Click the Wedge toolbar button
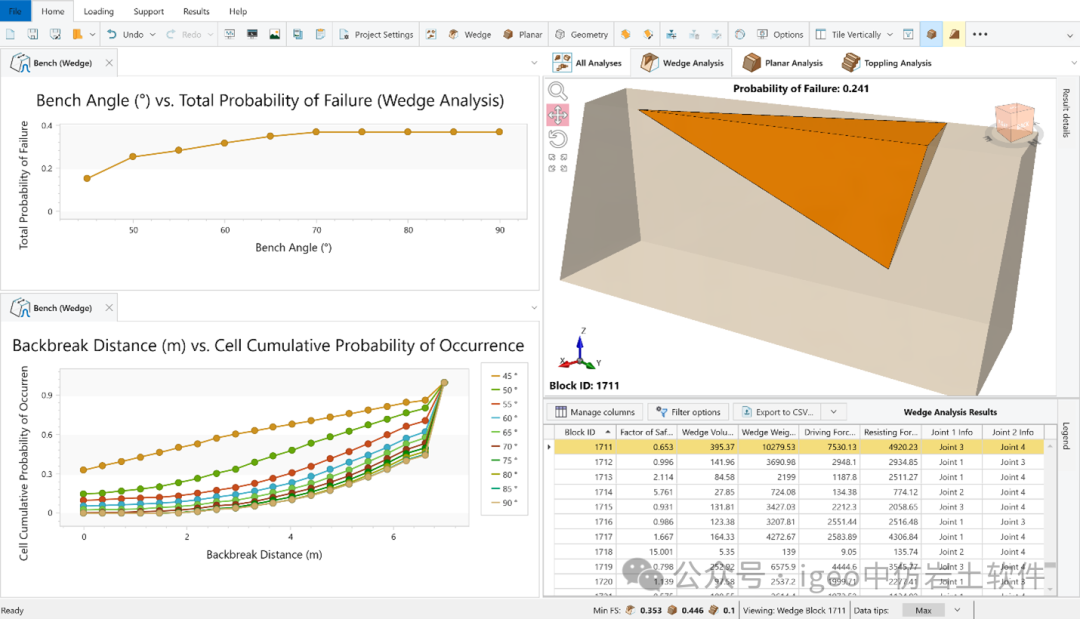Screen dimensions: 1080x619 pos(469,34)
